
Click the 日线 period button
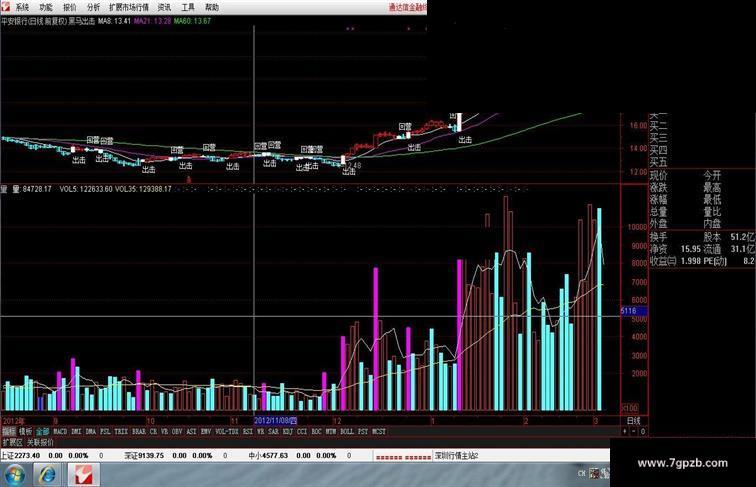pyautogui.click(x=634, y=421)
